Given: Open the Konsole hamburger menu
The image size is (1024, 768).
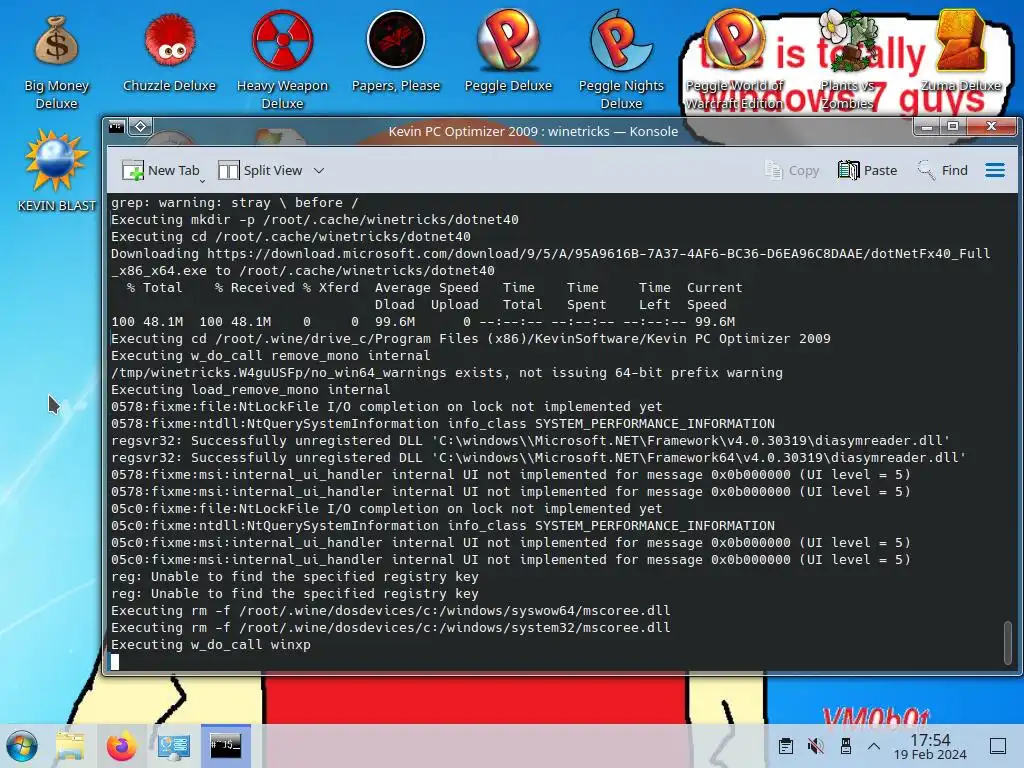Looking at the screenshot, I should [x=995, y=170].
